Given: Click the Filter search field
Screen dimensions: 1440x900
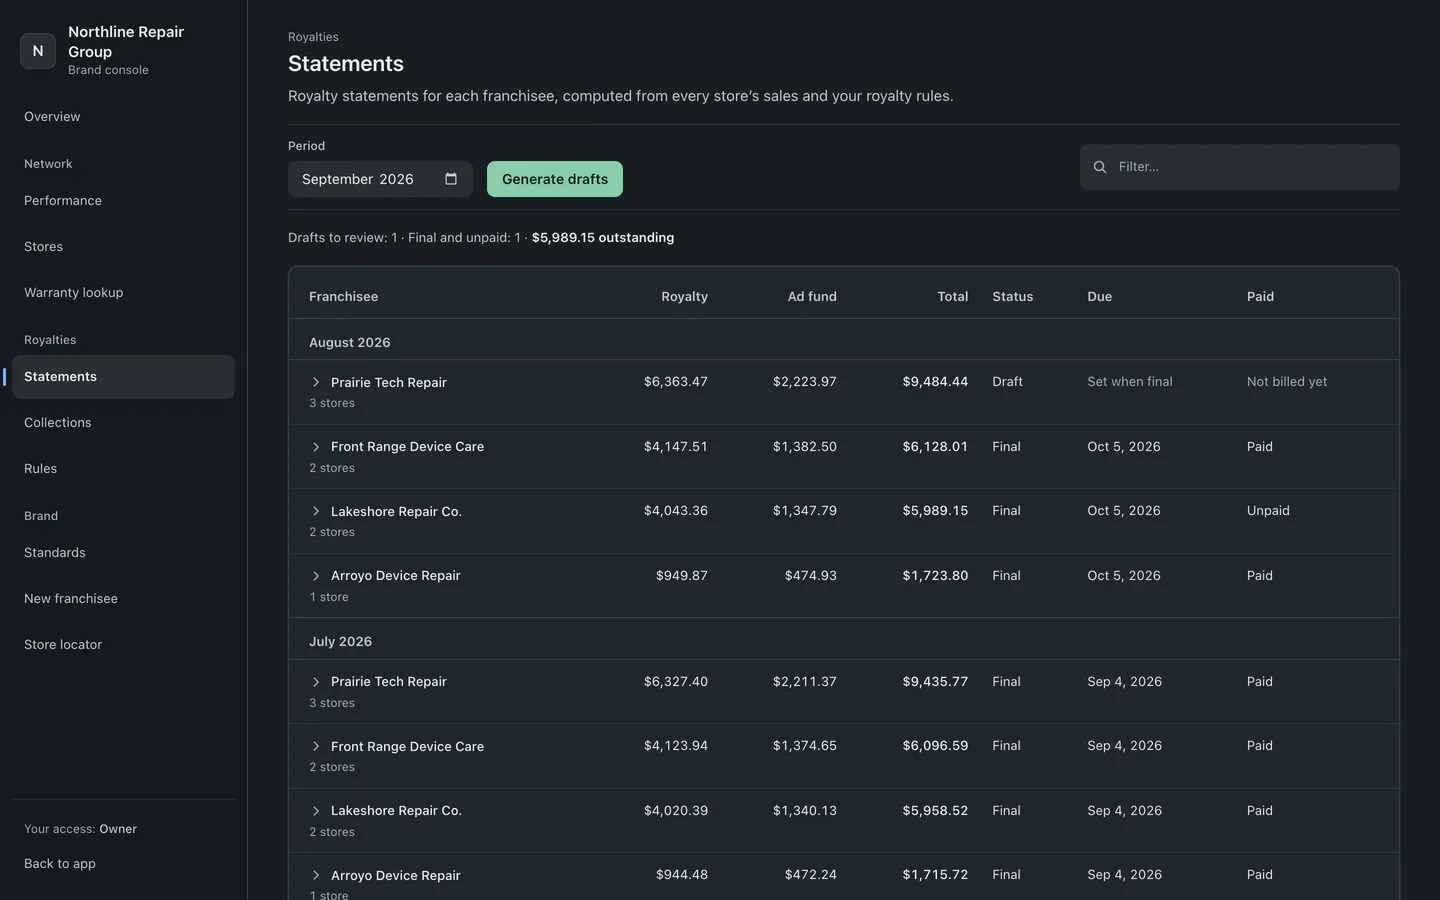Looking at the screenshot, I should pyautogui.click(x=1240, y=167).
